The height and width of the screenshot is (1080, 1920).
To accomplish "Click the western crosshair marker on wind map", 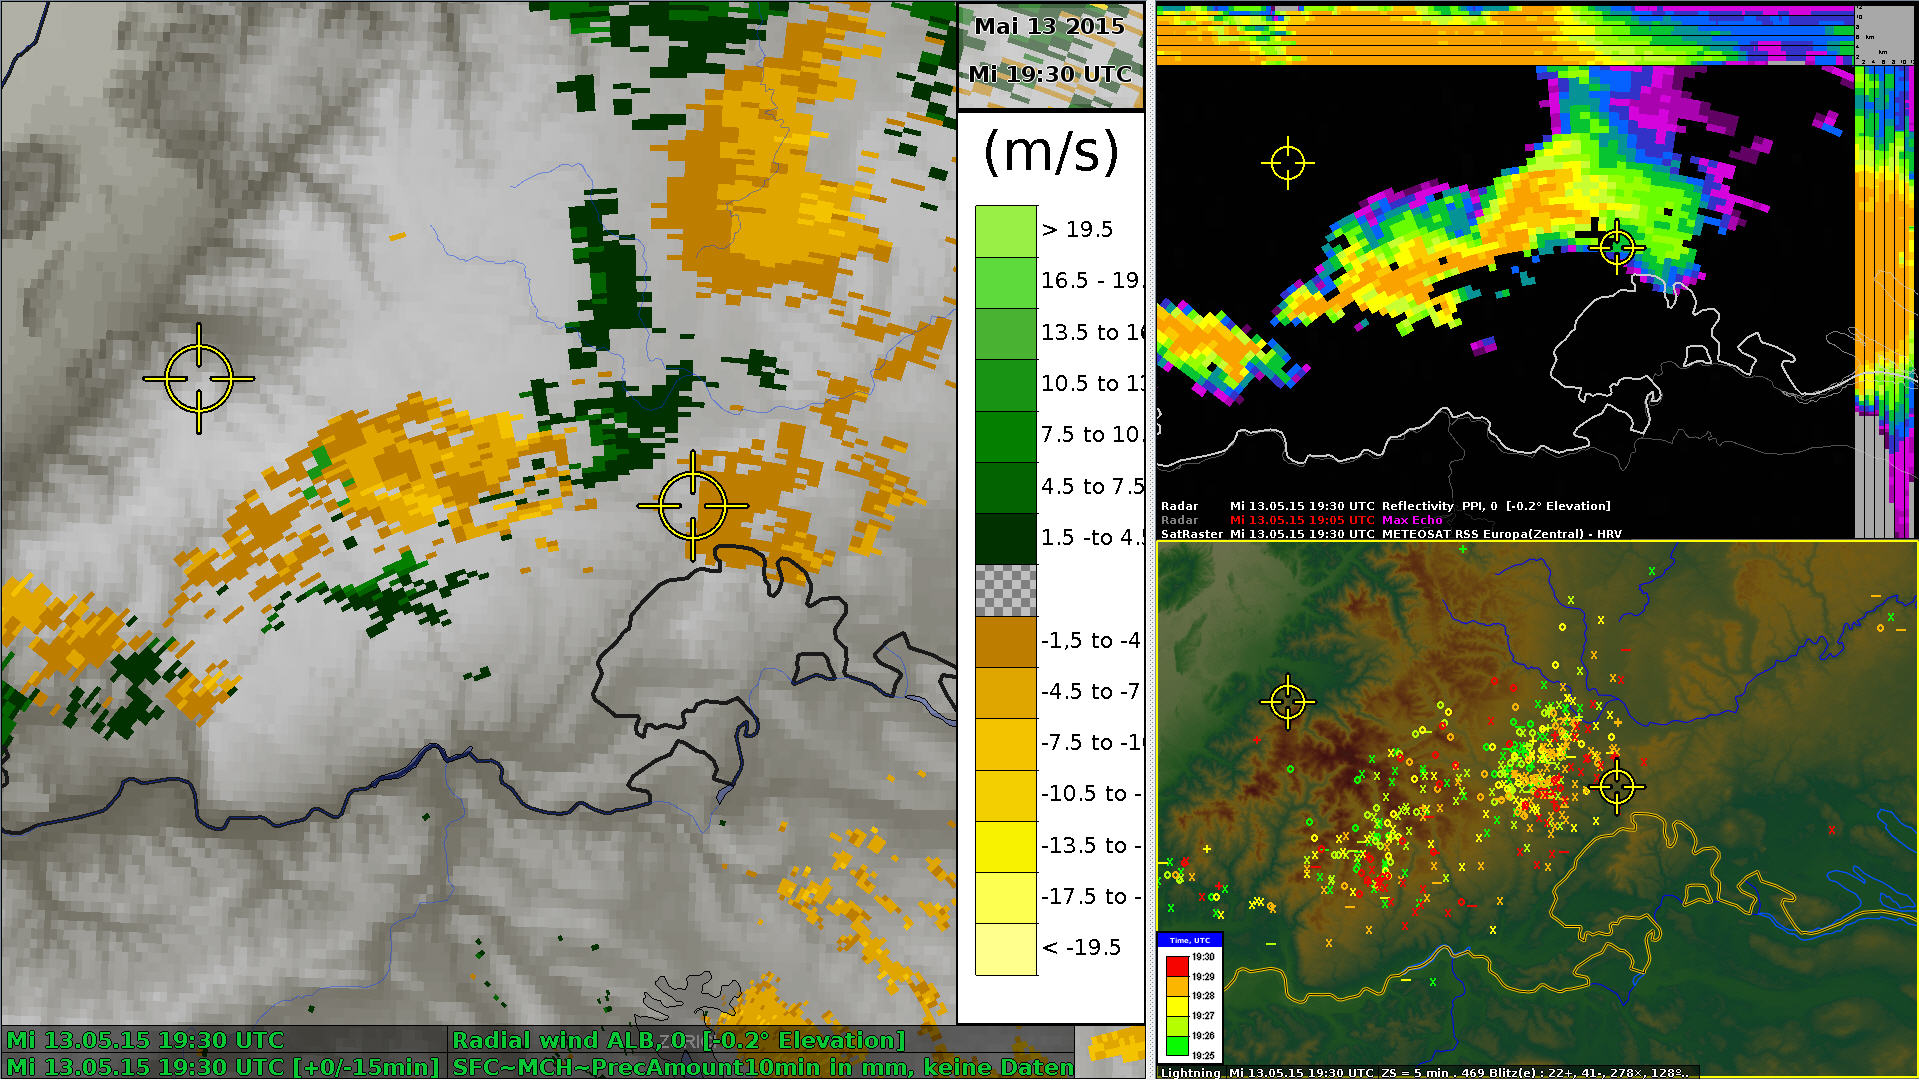I will pyautogui.click(x=199, y=379).
